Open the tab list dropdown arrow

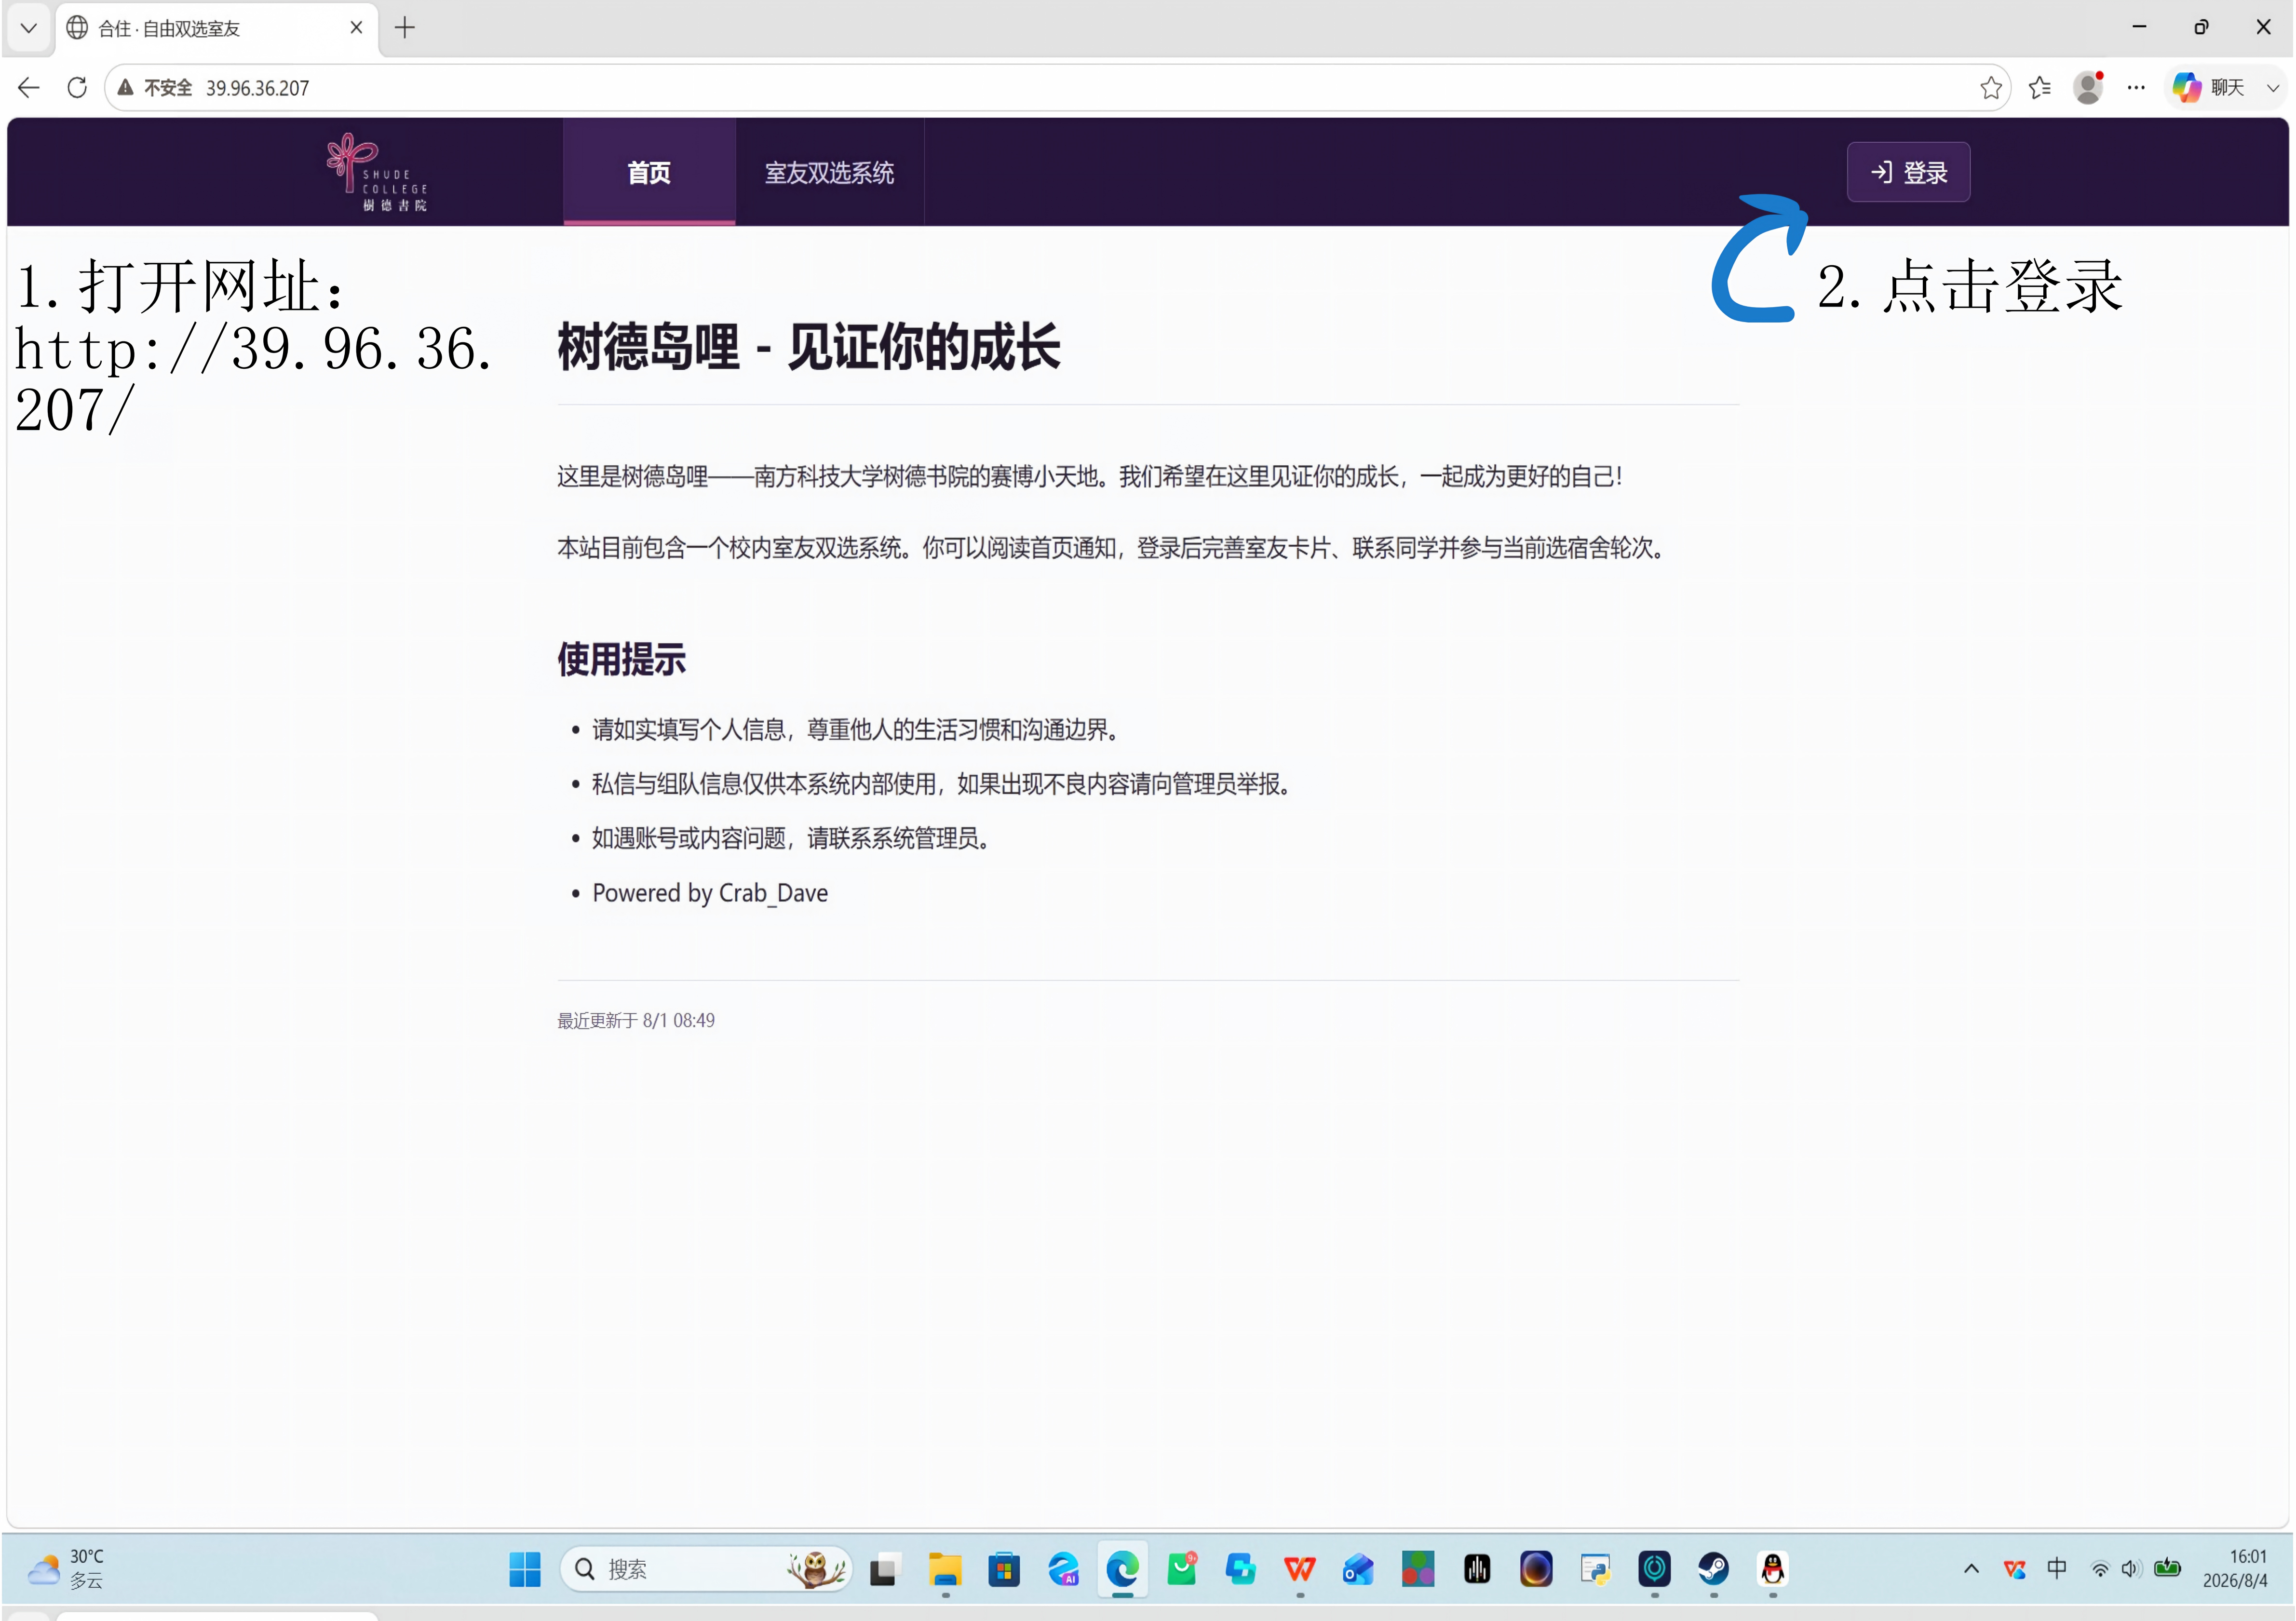pyautogui.click(x=28, y=28)
